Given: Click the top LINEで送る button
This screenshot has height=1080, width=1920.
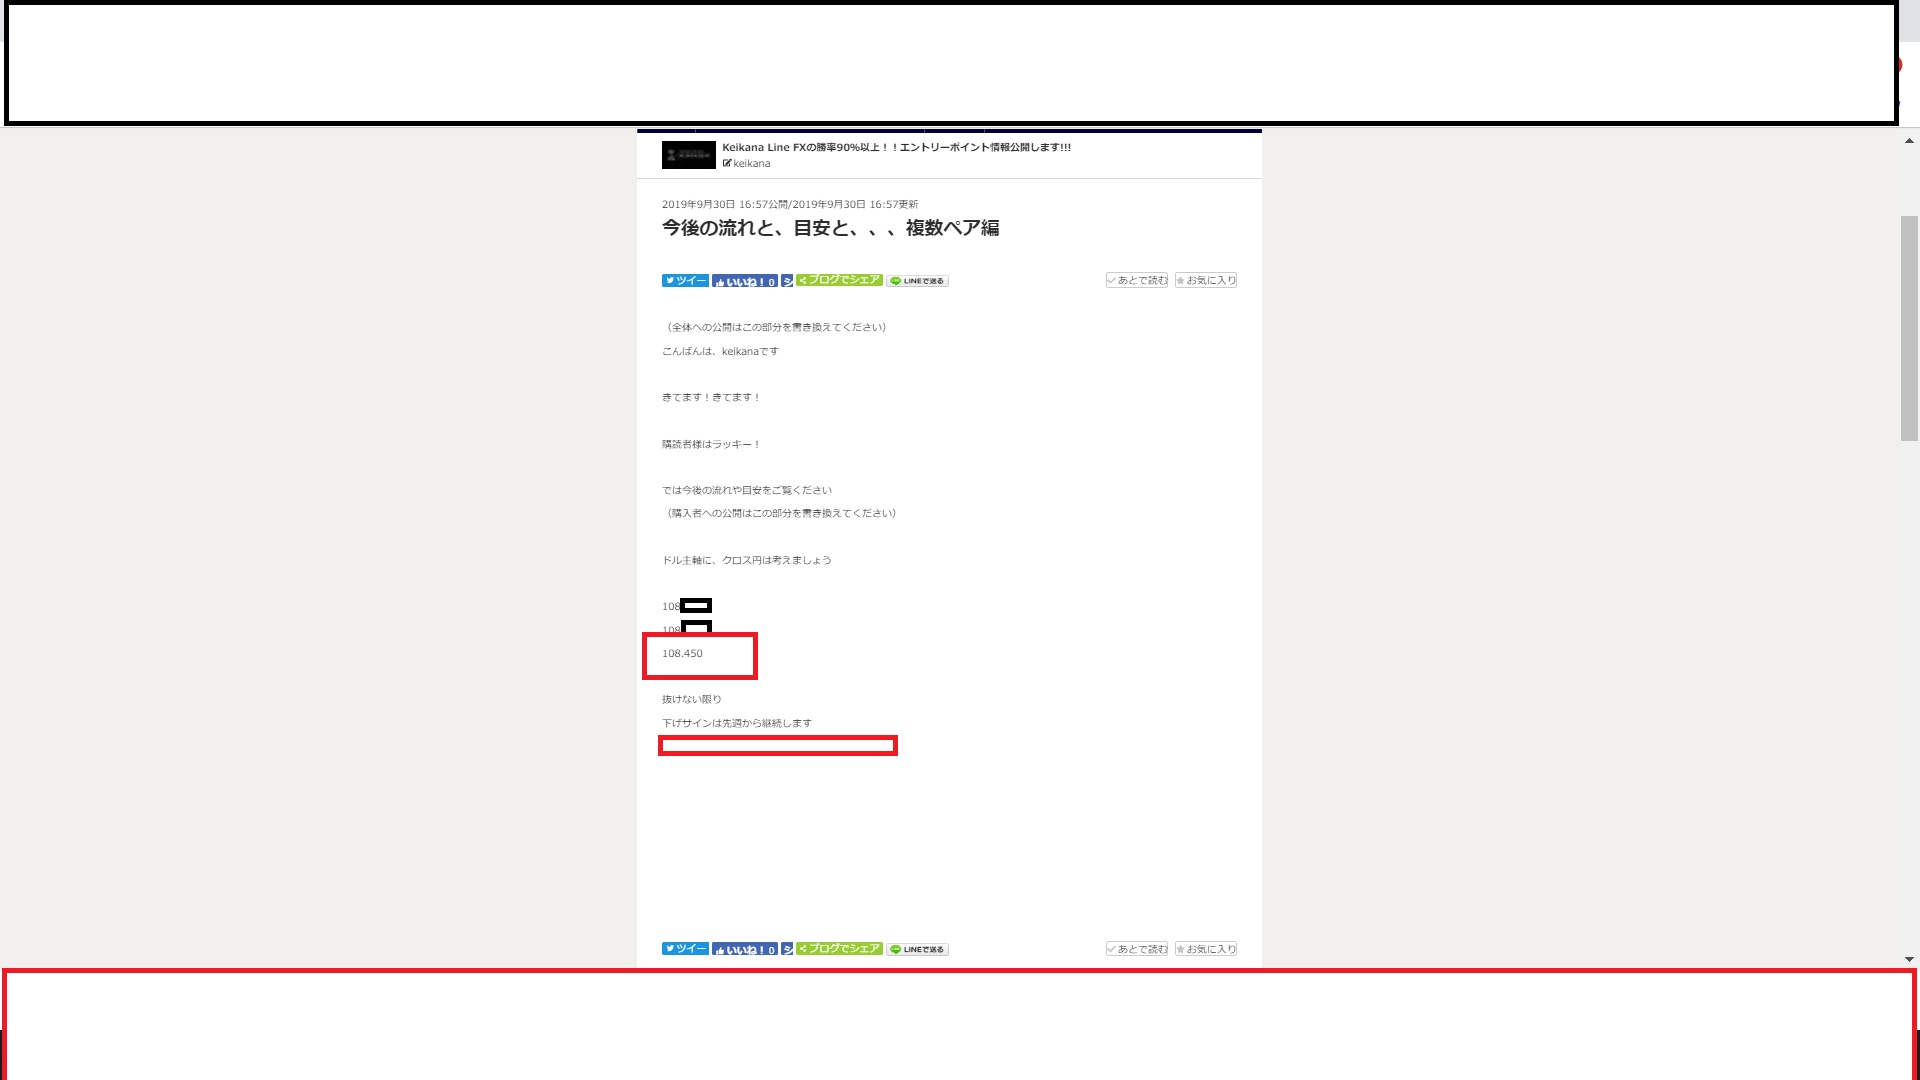Looking at the screenshot, I should [917, 281].
